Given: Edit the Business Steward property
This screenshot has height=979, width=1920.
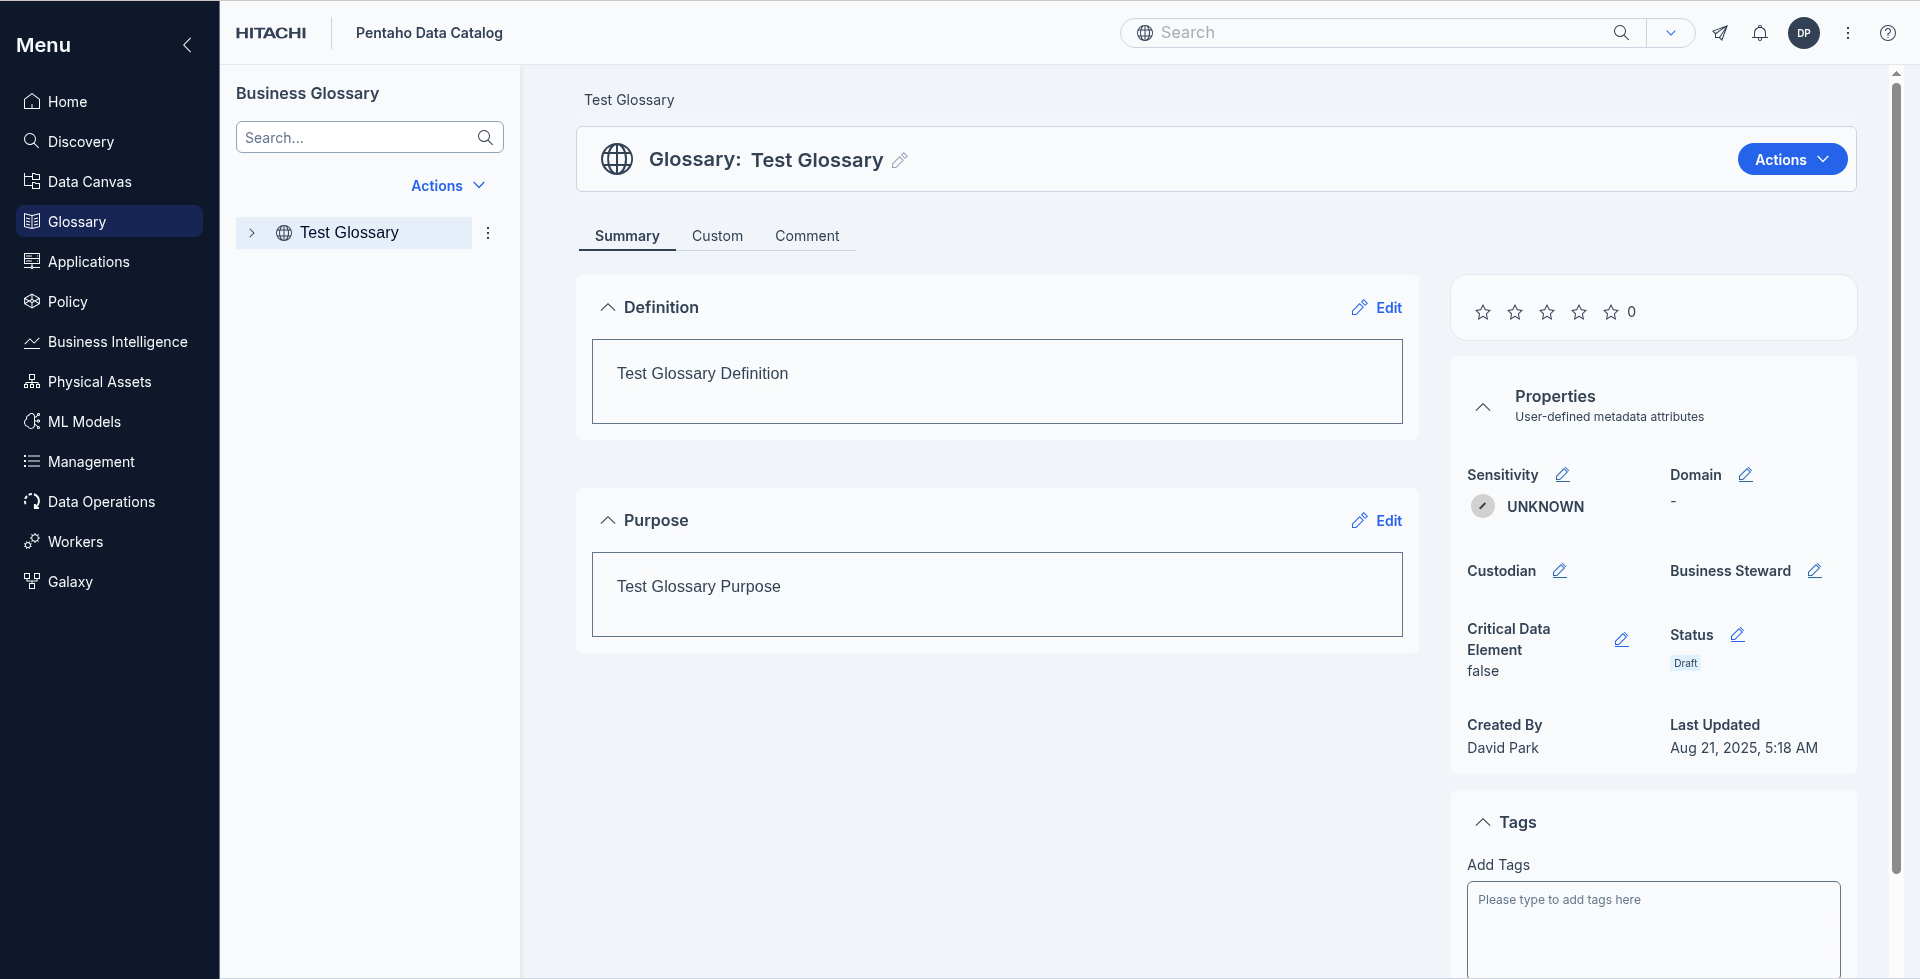Looking at the screenshot, I should [1814, 571].
